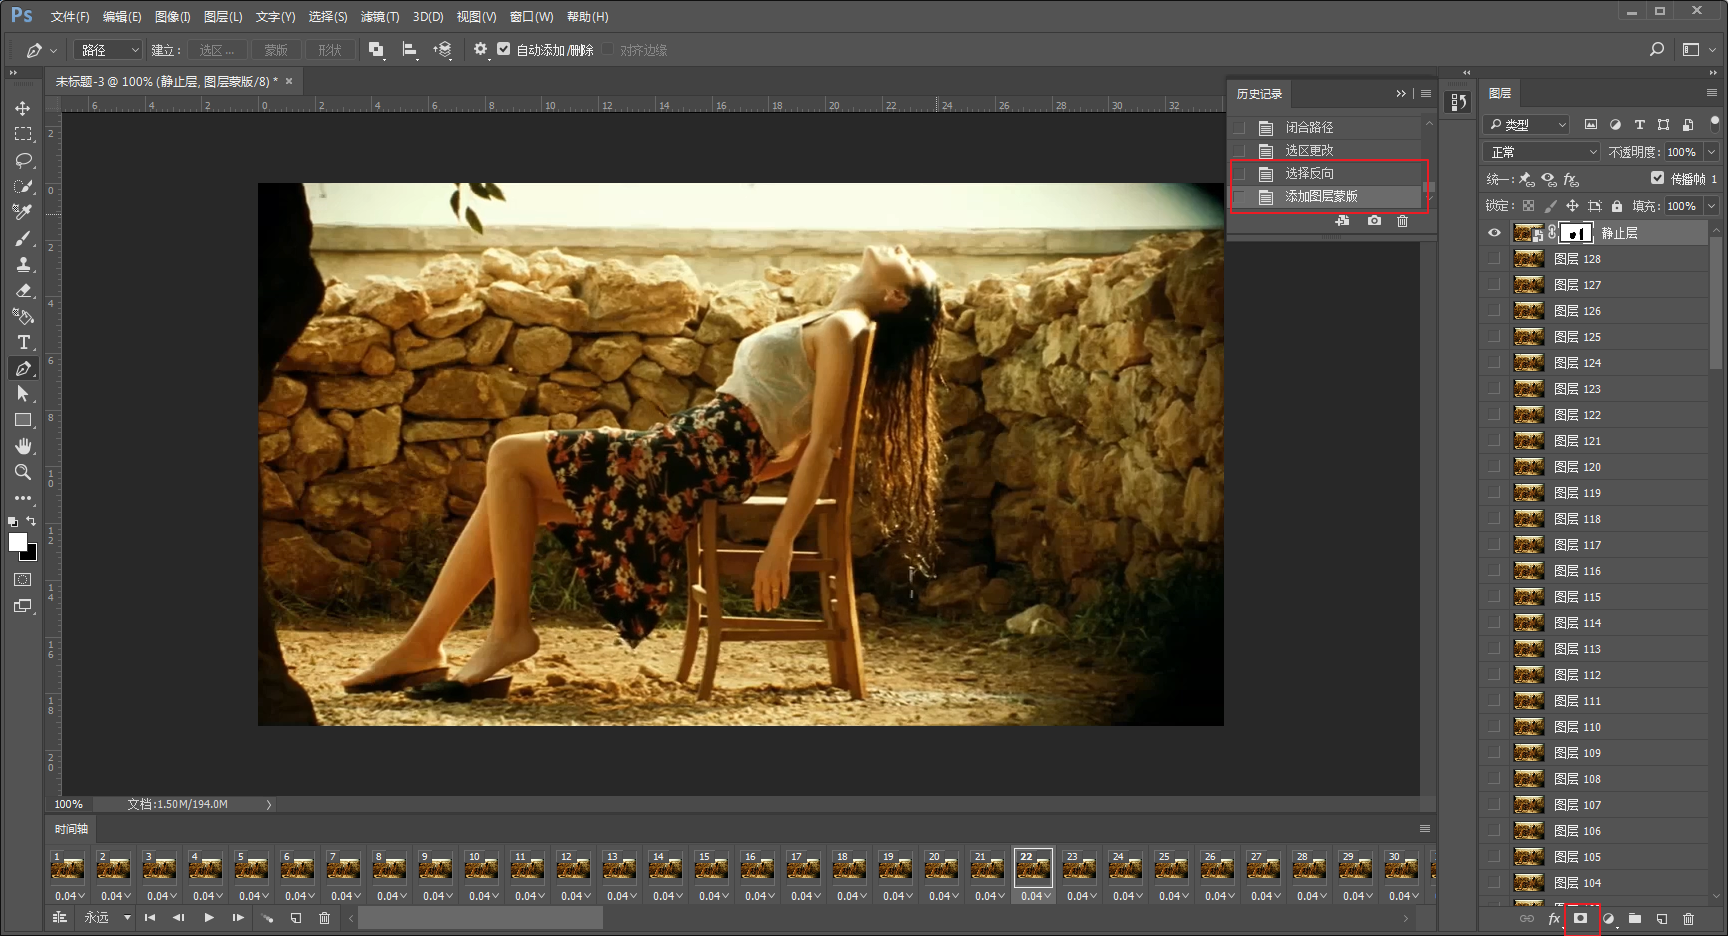Toggle the 传播帧 1 checkbox
This screenshot has width=1728, height=936.
(x=1657, y=178)
